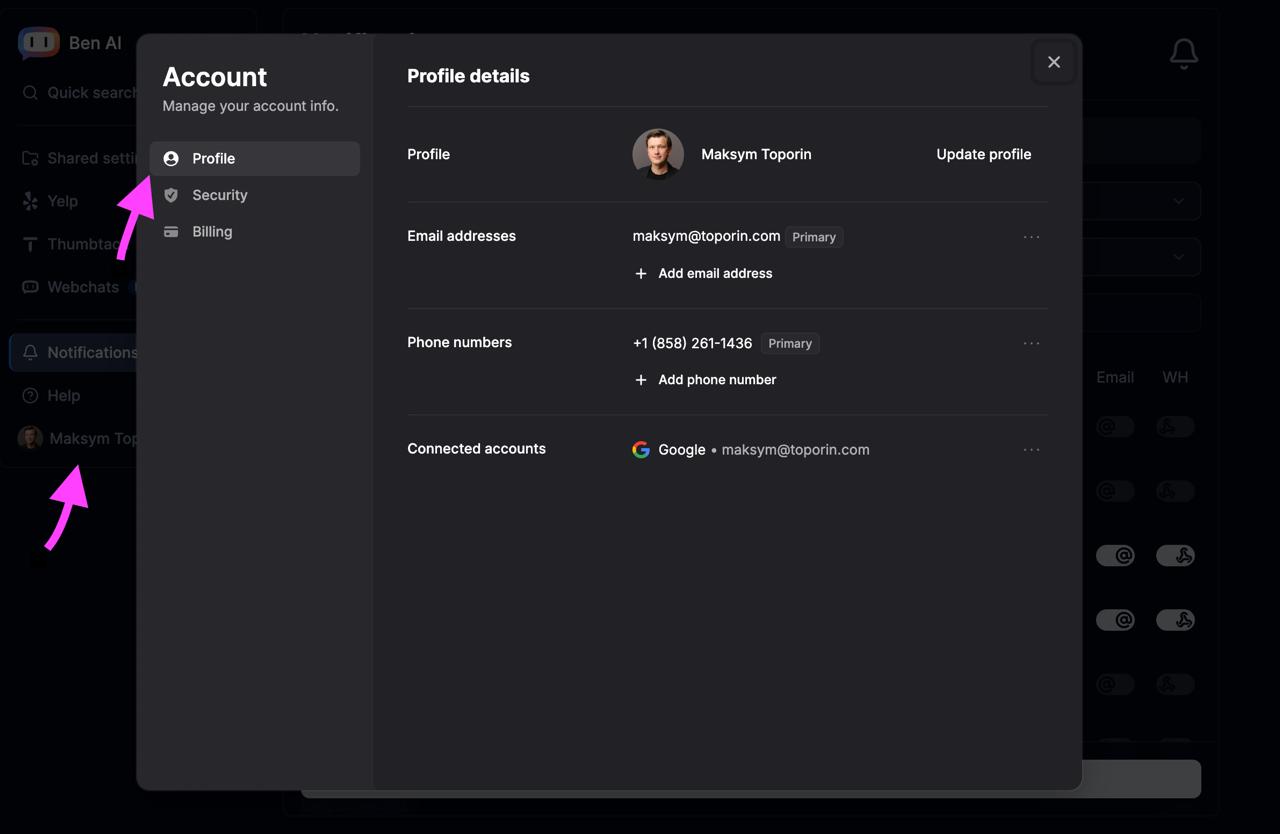Click the Primary badge next to the email
This screenshot has width=1280, height=834.
tap(814, 237)
